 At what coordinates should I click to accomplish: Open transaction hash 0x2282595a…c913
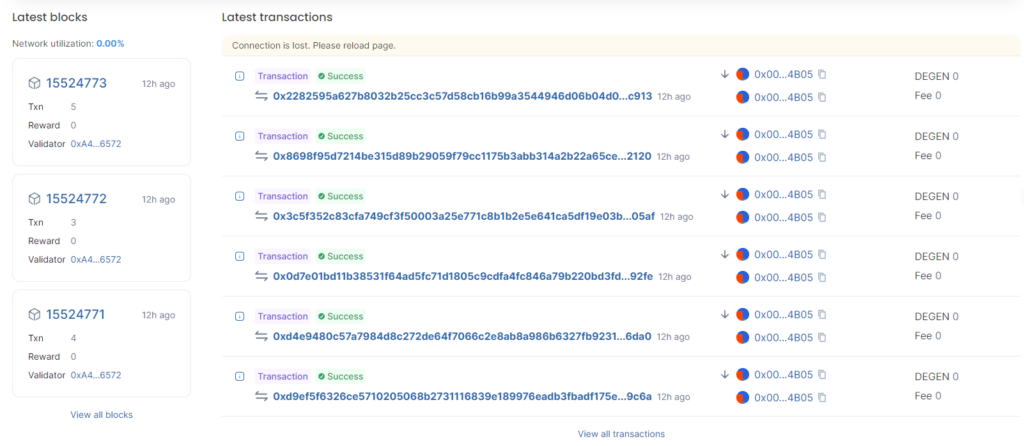click(462, 97)
